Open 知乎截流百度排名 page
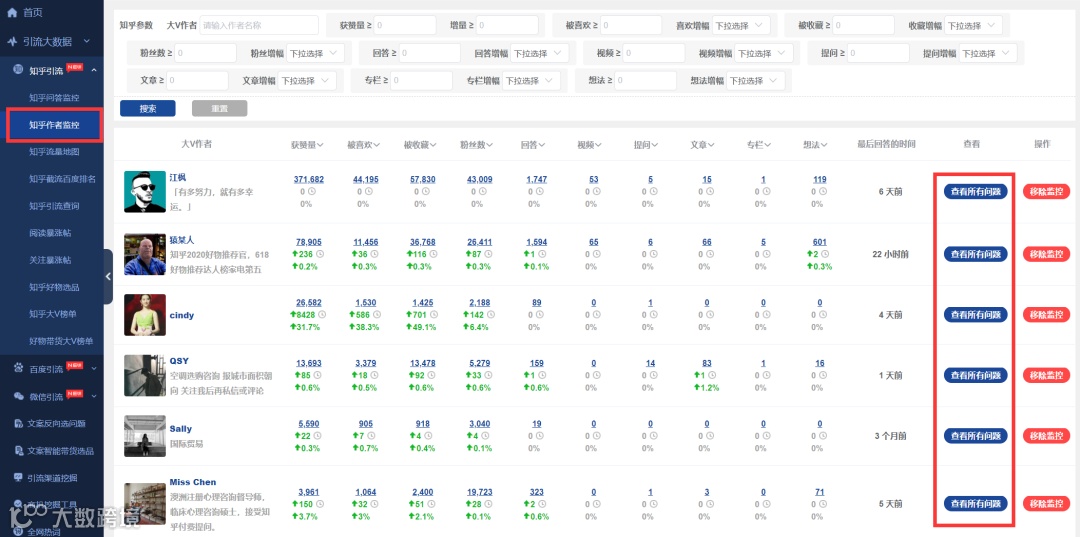Screen dimensions: 1080x537 click(62, 179)
